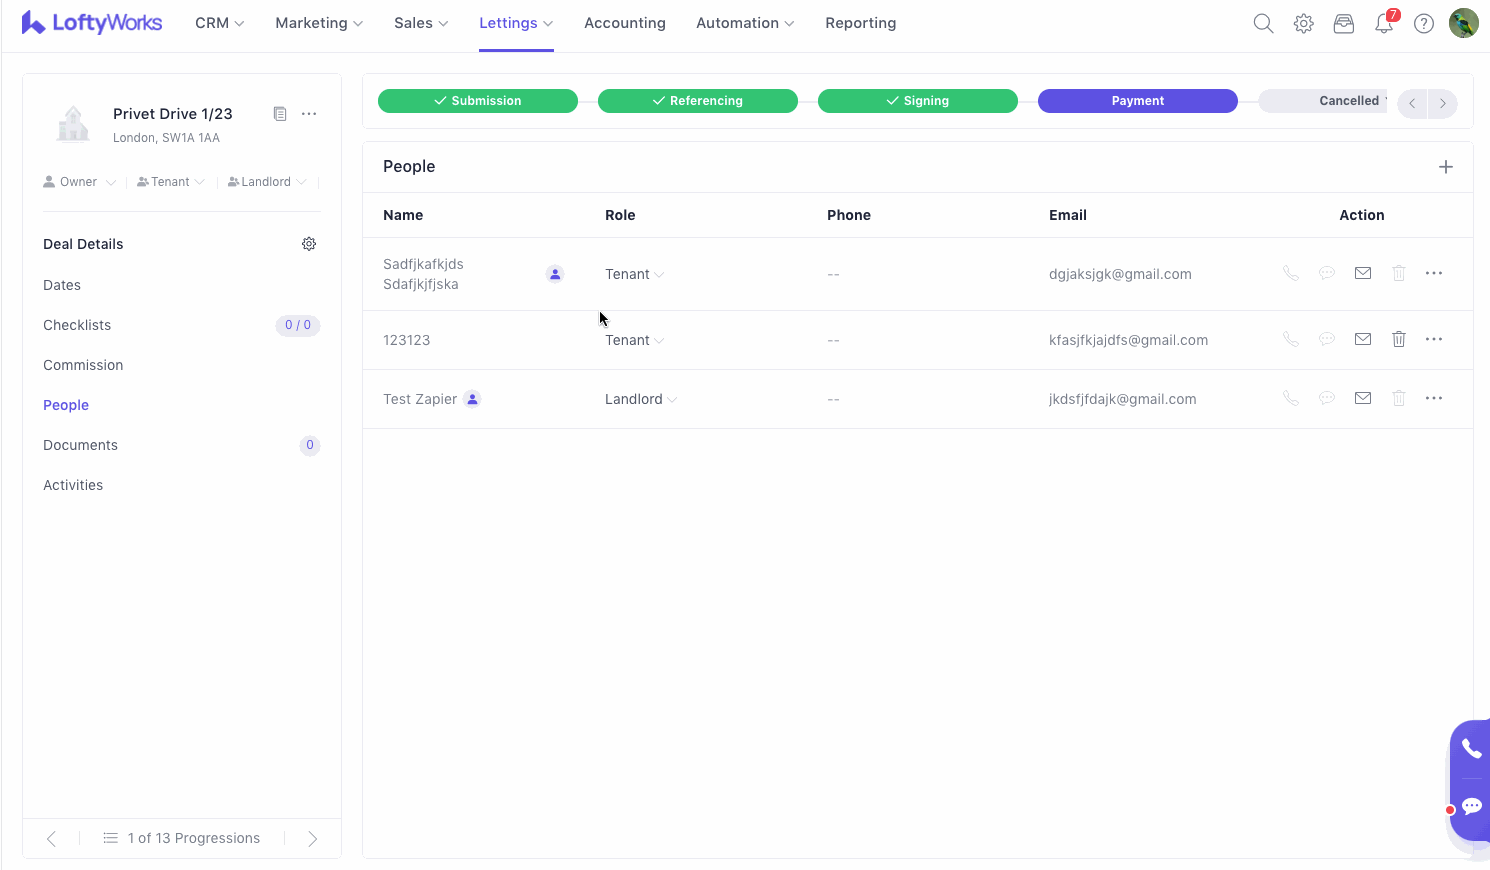Click the inbox tray icon in the header

pos(1344,23)
